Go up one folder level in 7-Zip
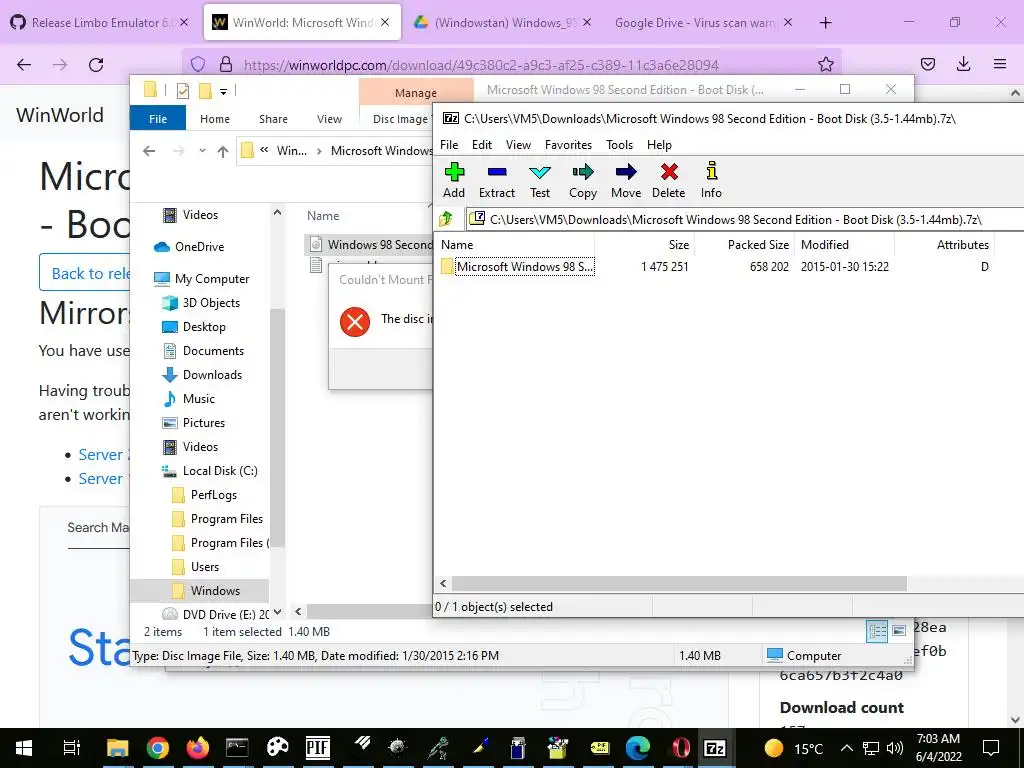The height and width of the screenshot is (768, 1024). click(x=447, y=219)
